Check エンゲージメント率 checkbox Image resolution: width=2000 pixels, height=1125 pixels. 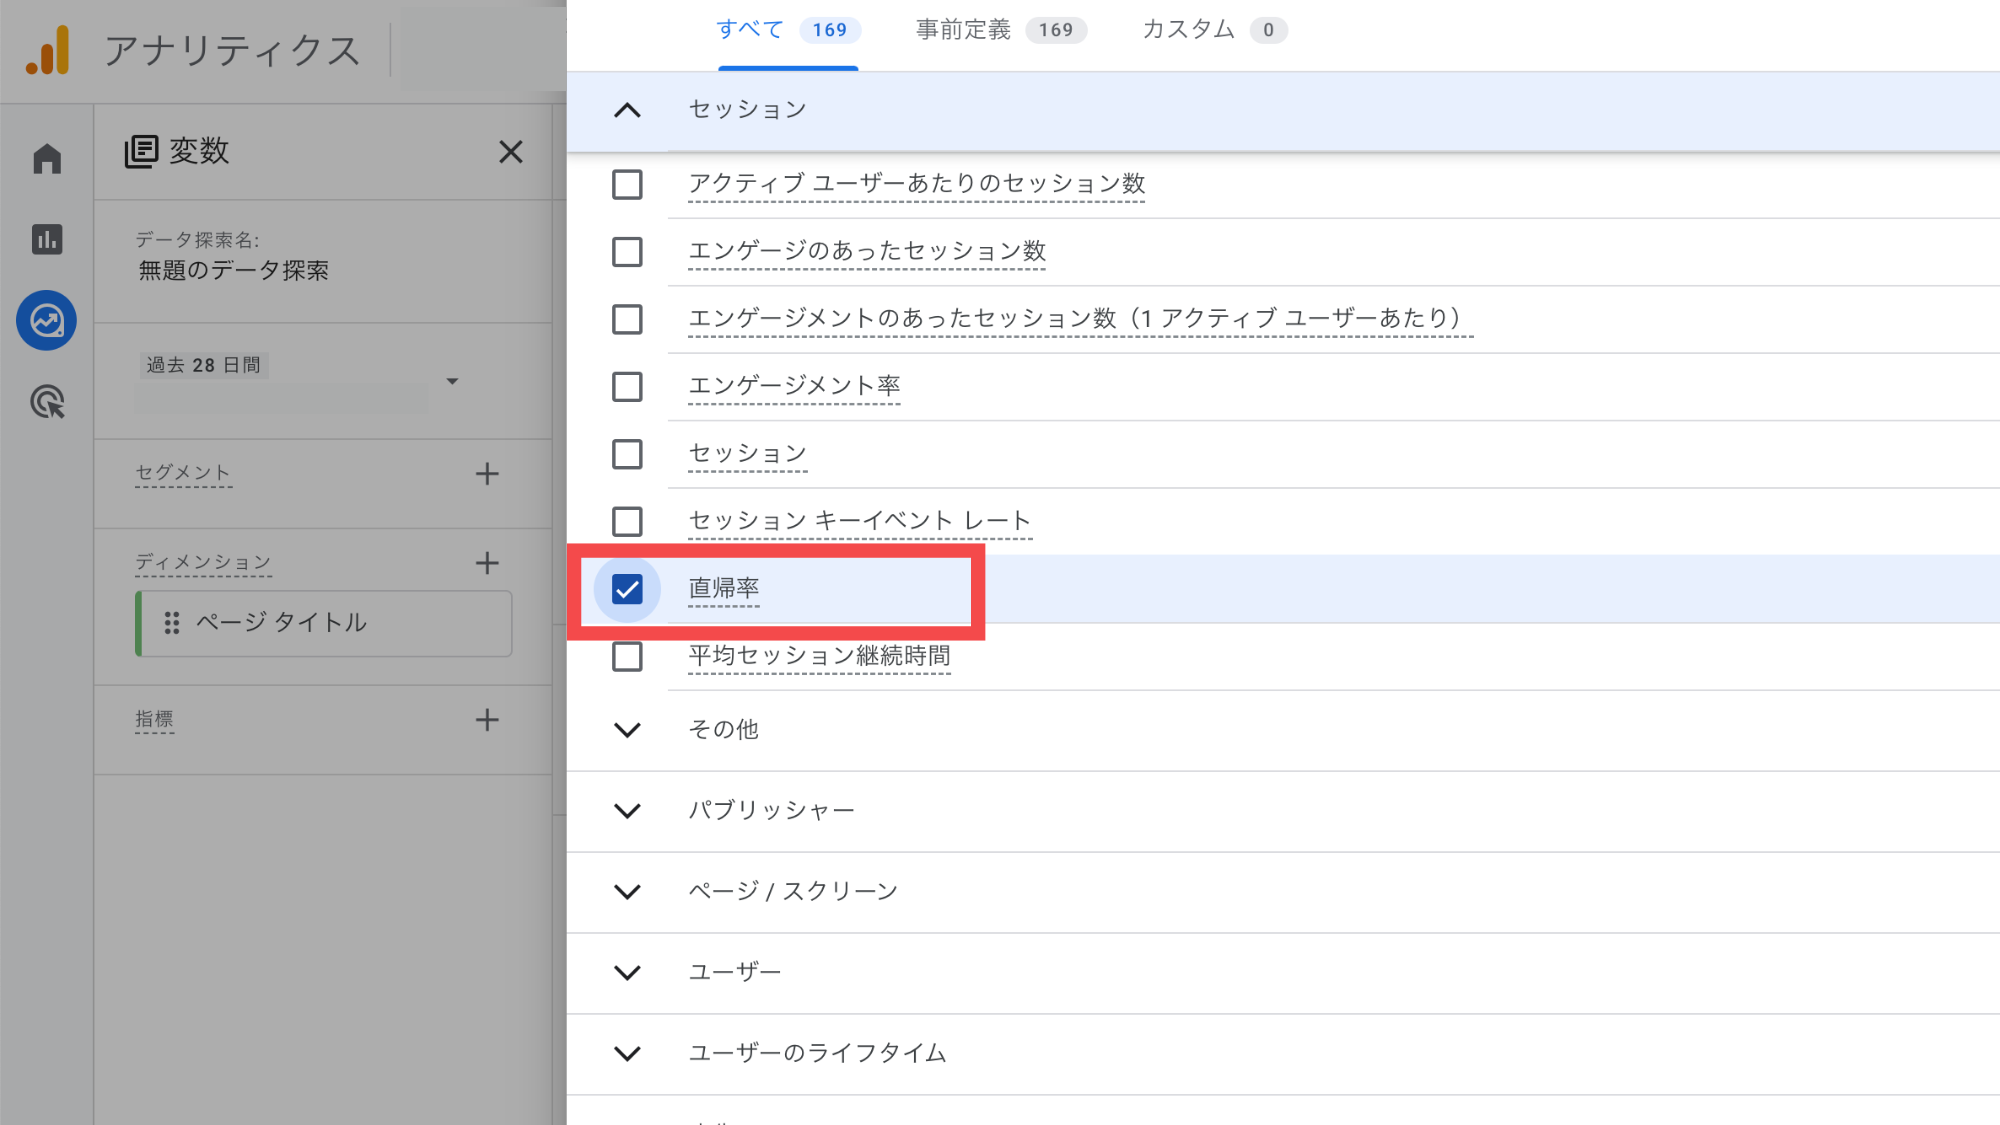click(627, 387)
